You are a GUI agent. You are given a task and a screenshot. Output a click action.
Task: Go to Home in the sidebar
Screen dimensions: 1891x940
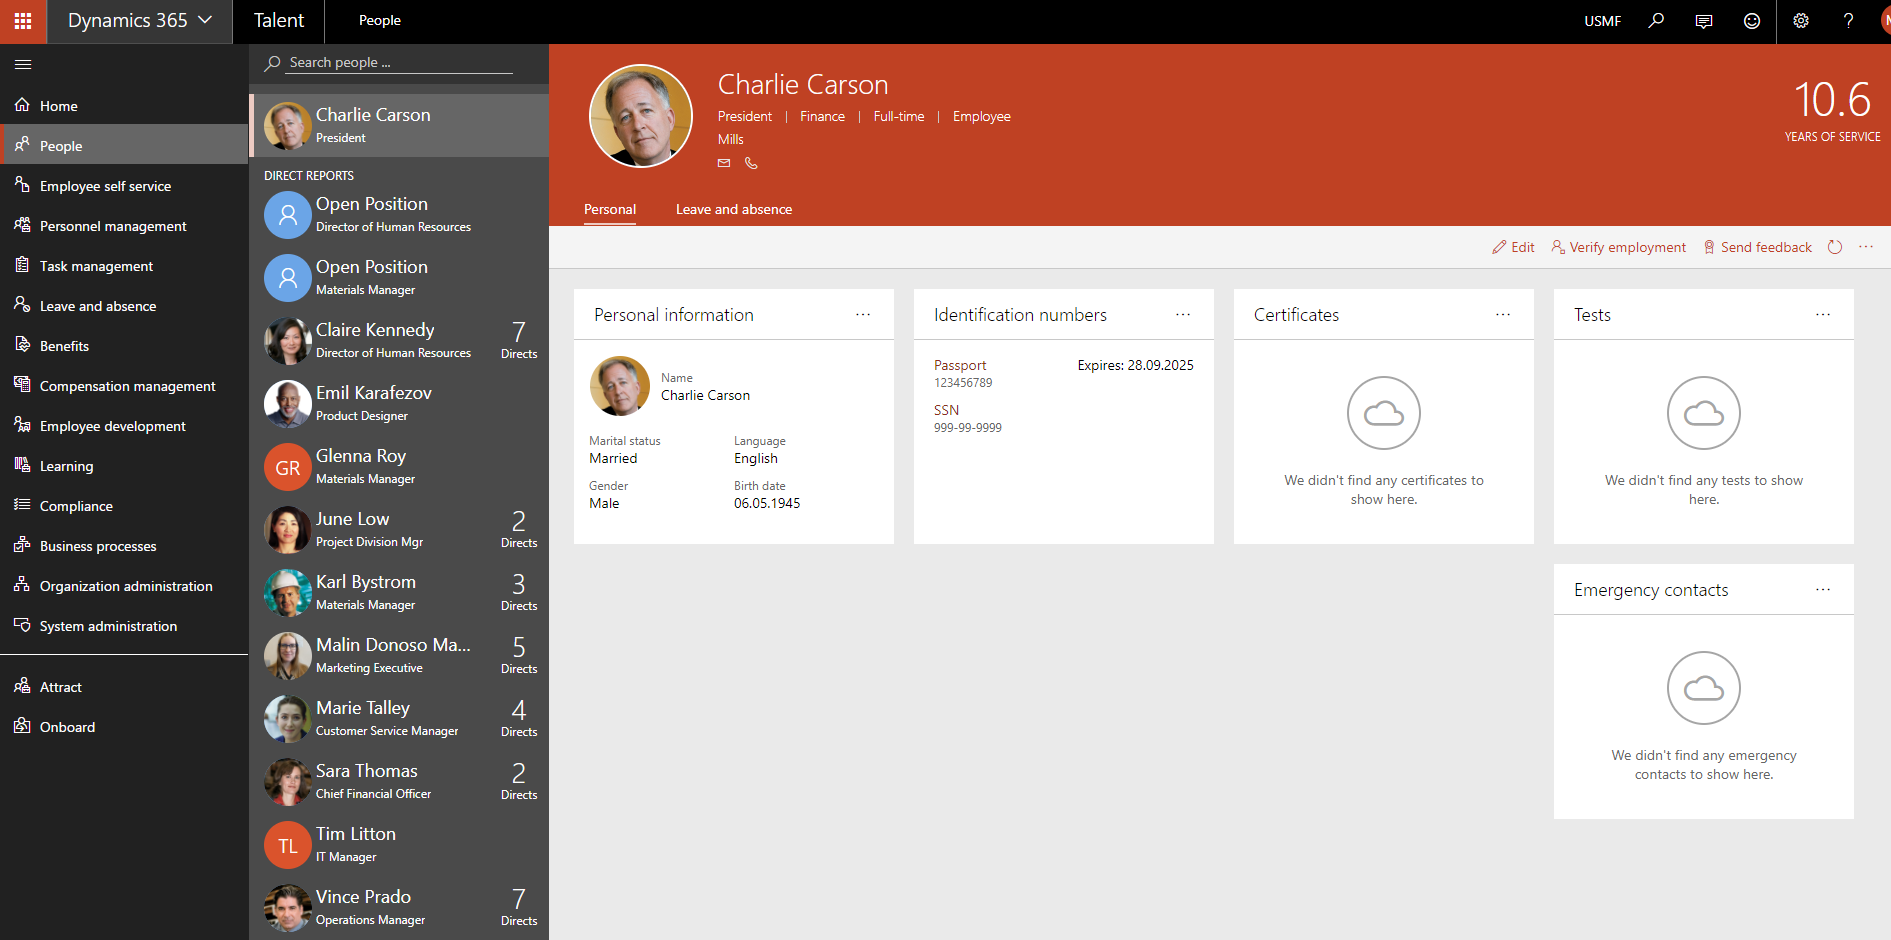tap(124, 105)
